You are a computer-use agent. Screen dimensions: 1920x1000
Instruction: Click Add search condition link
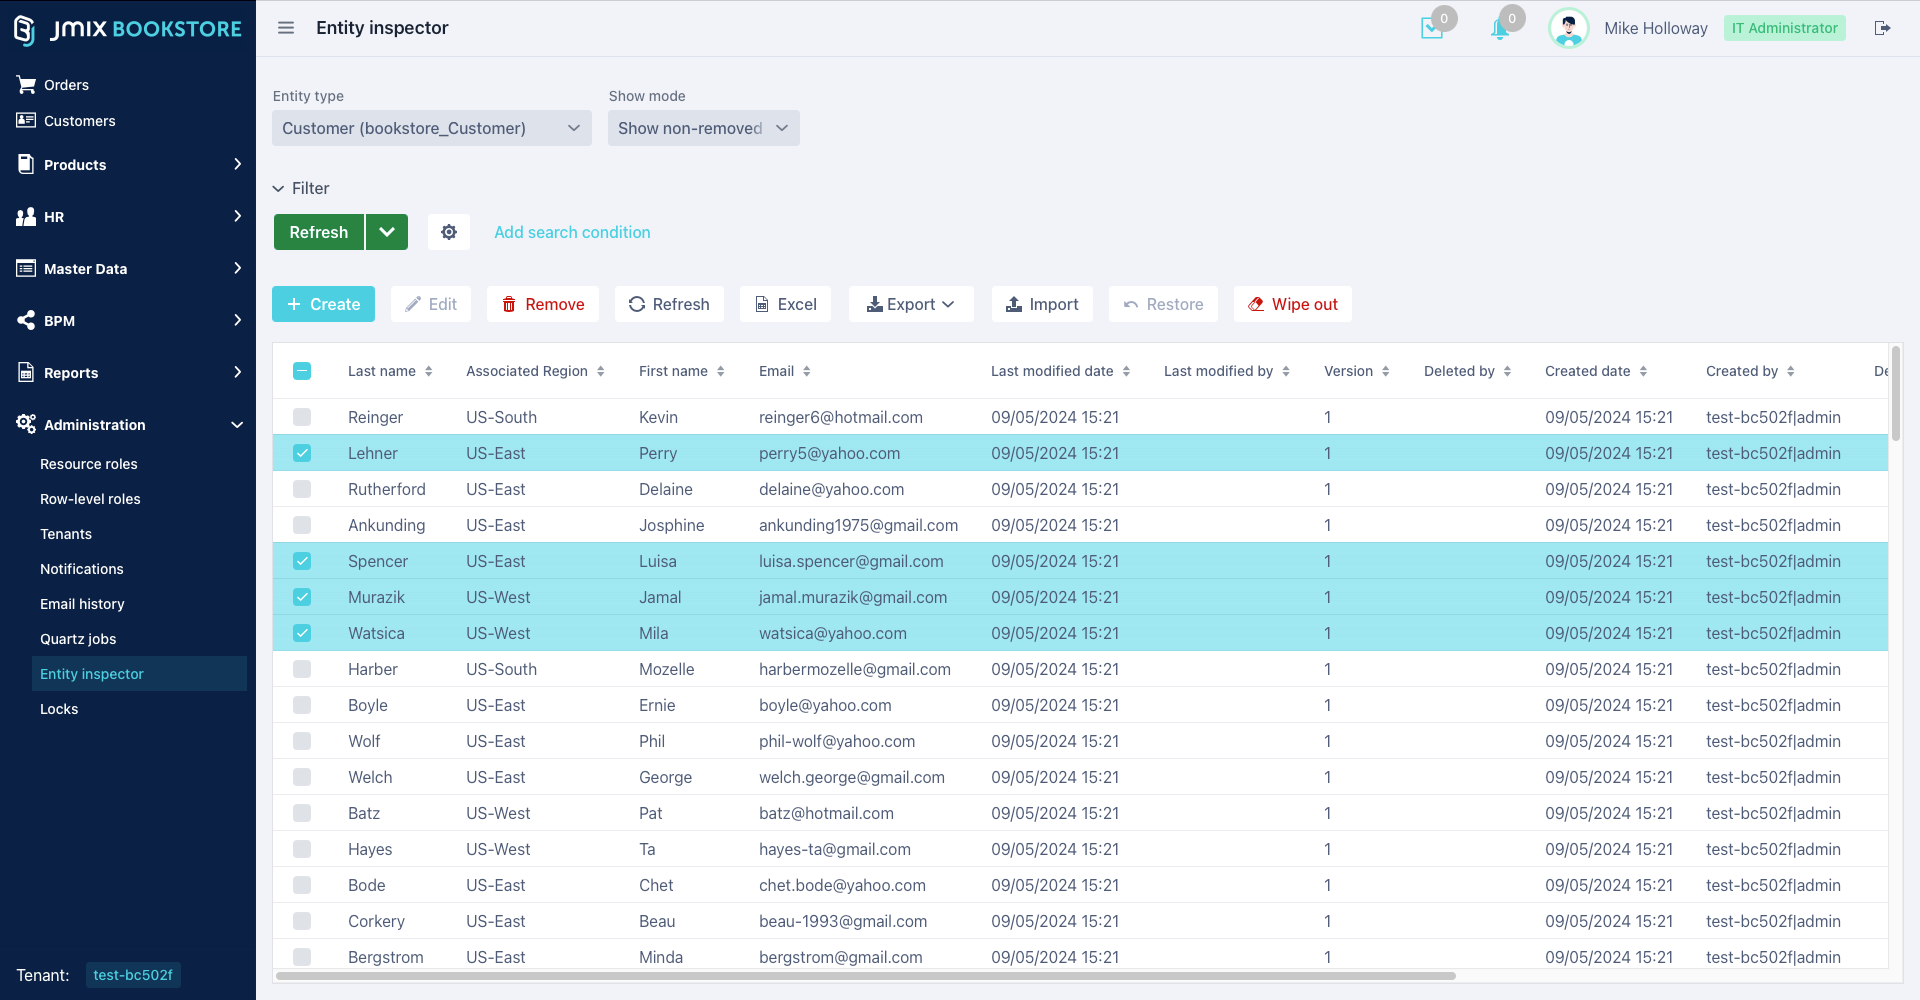(x=572, y=232)
